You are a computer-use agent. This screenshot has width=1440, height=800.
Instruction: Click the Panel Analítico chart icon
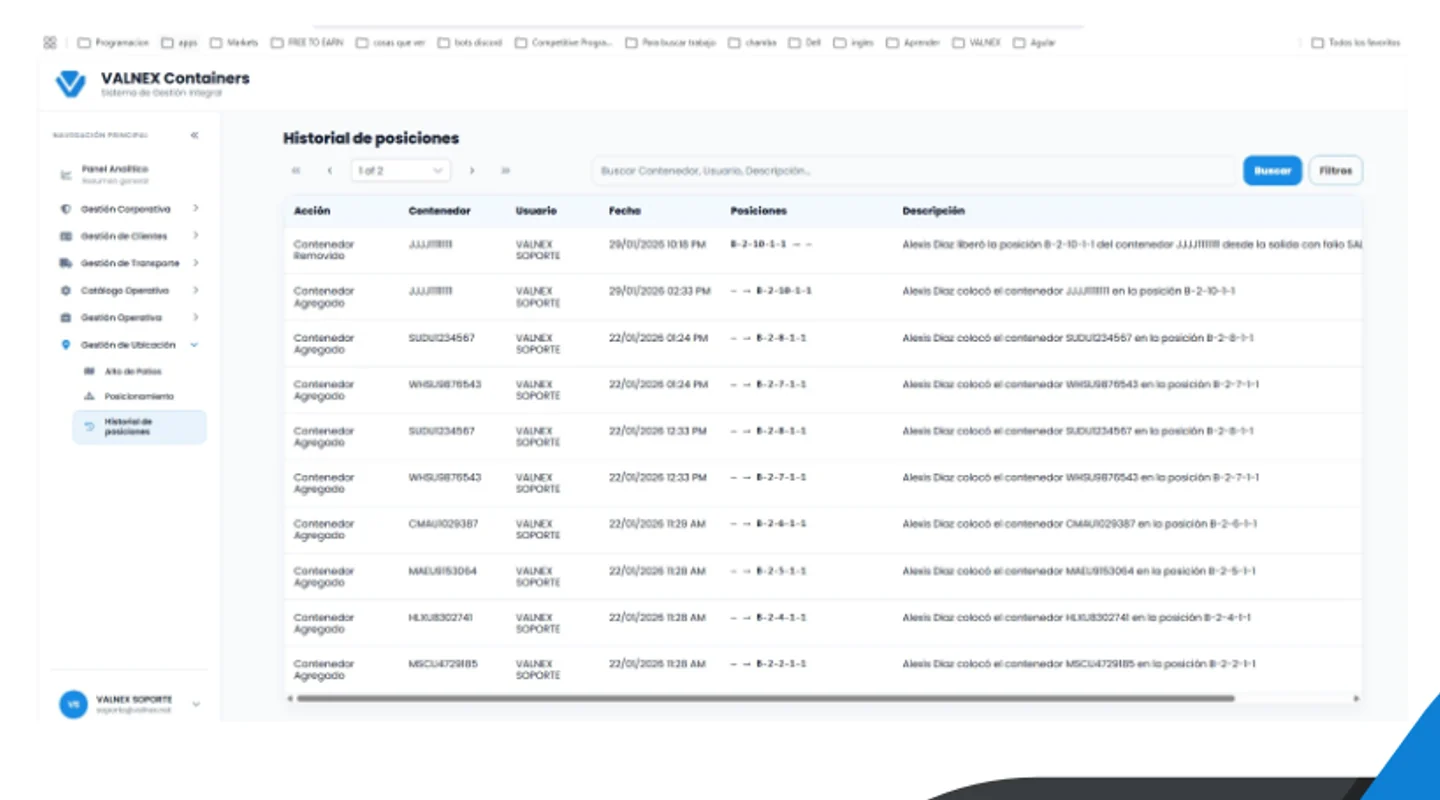tap(66, 175)
